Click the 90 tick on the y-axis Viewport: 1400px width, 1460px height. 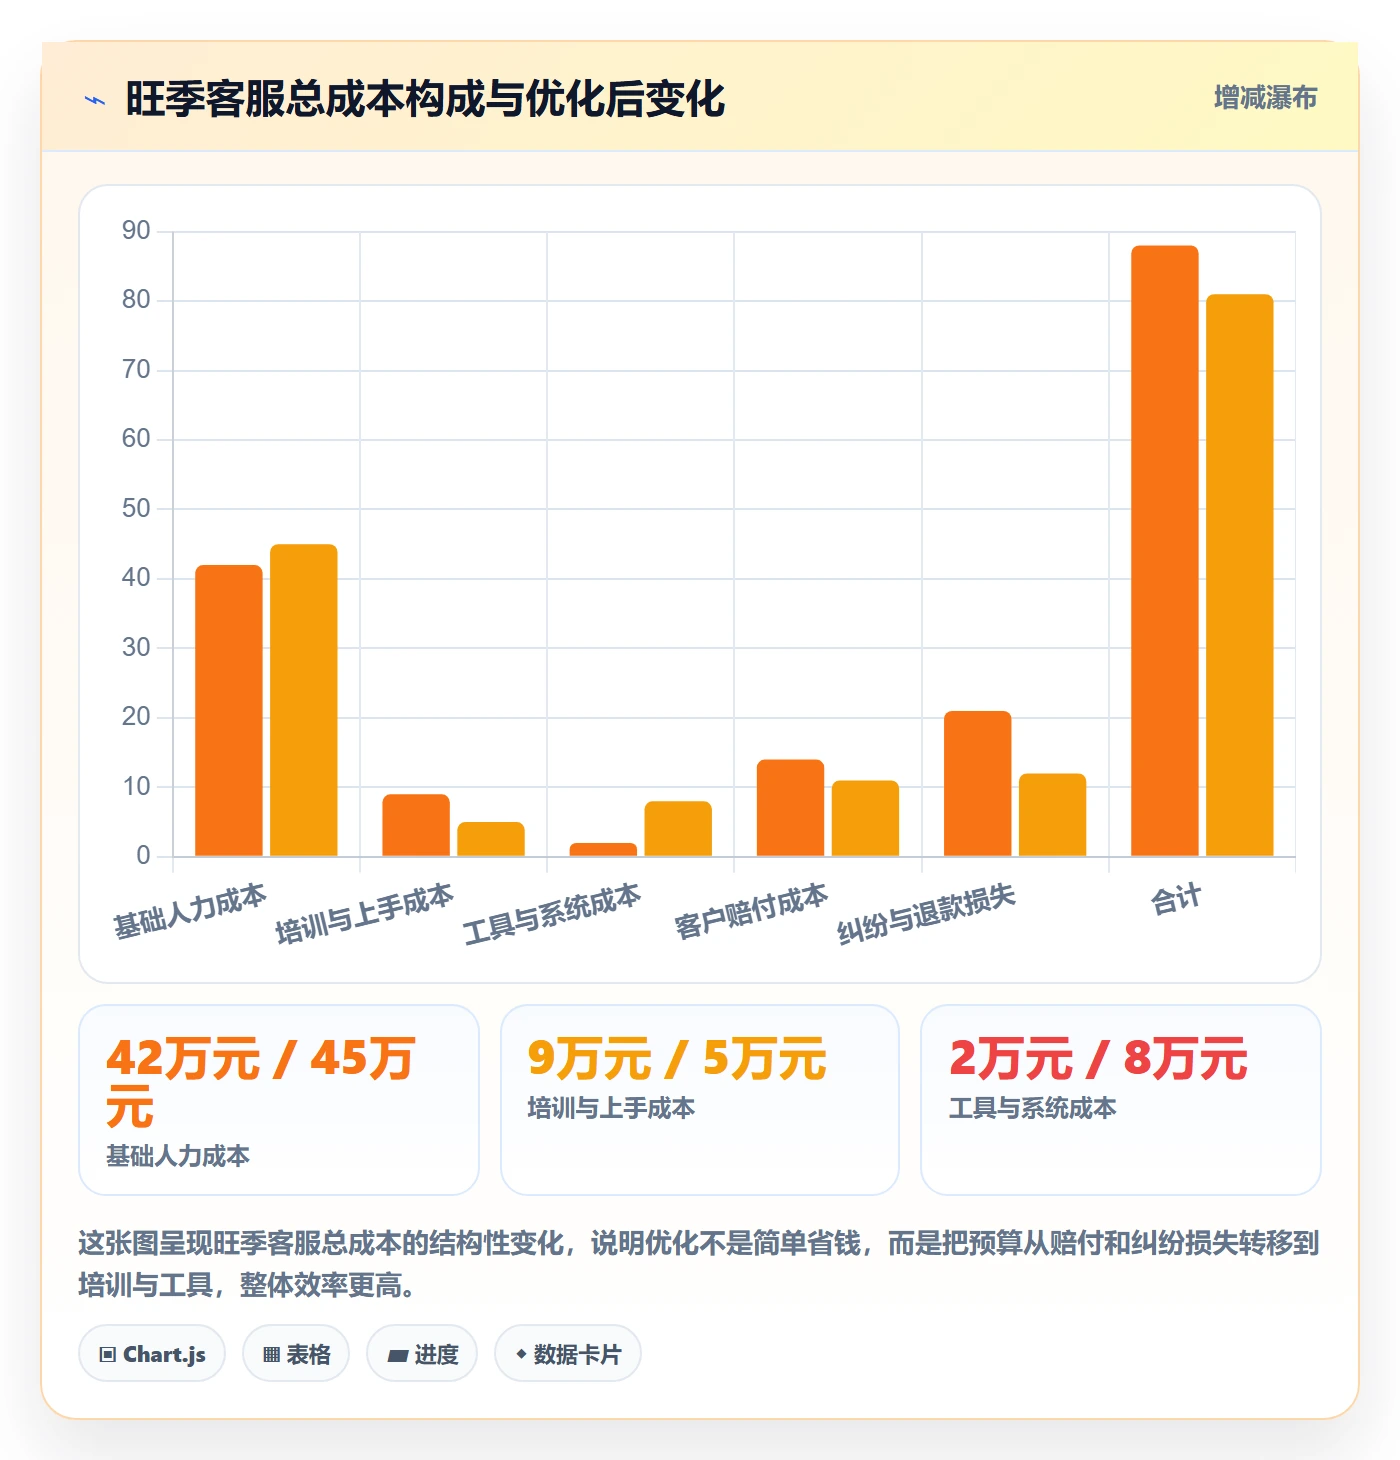[136, 231]
